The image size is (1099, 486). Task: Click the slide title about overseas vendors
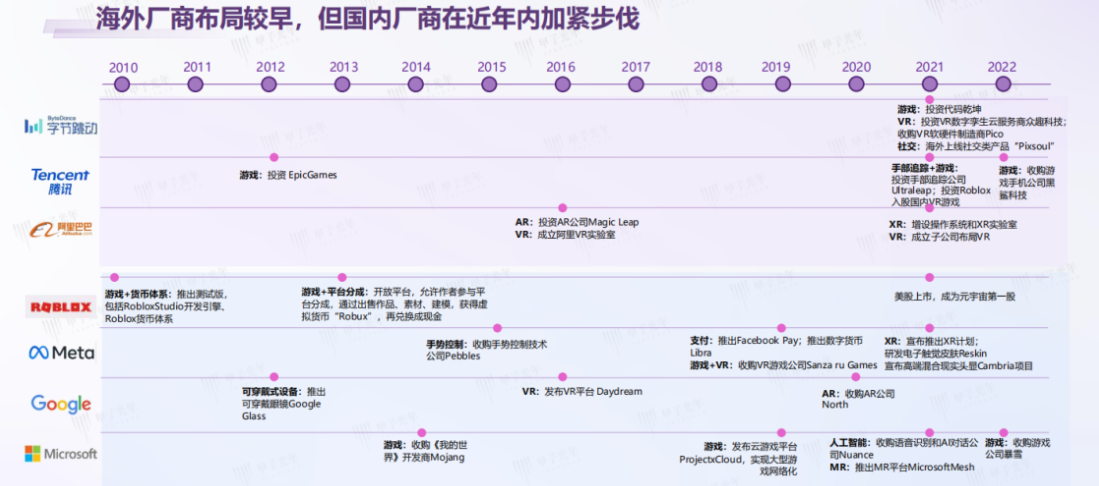[x=366, y=21]
